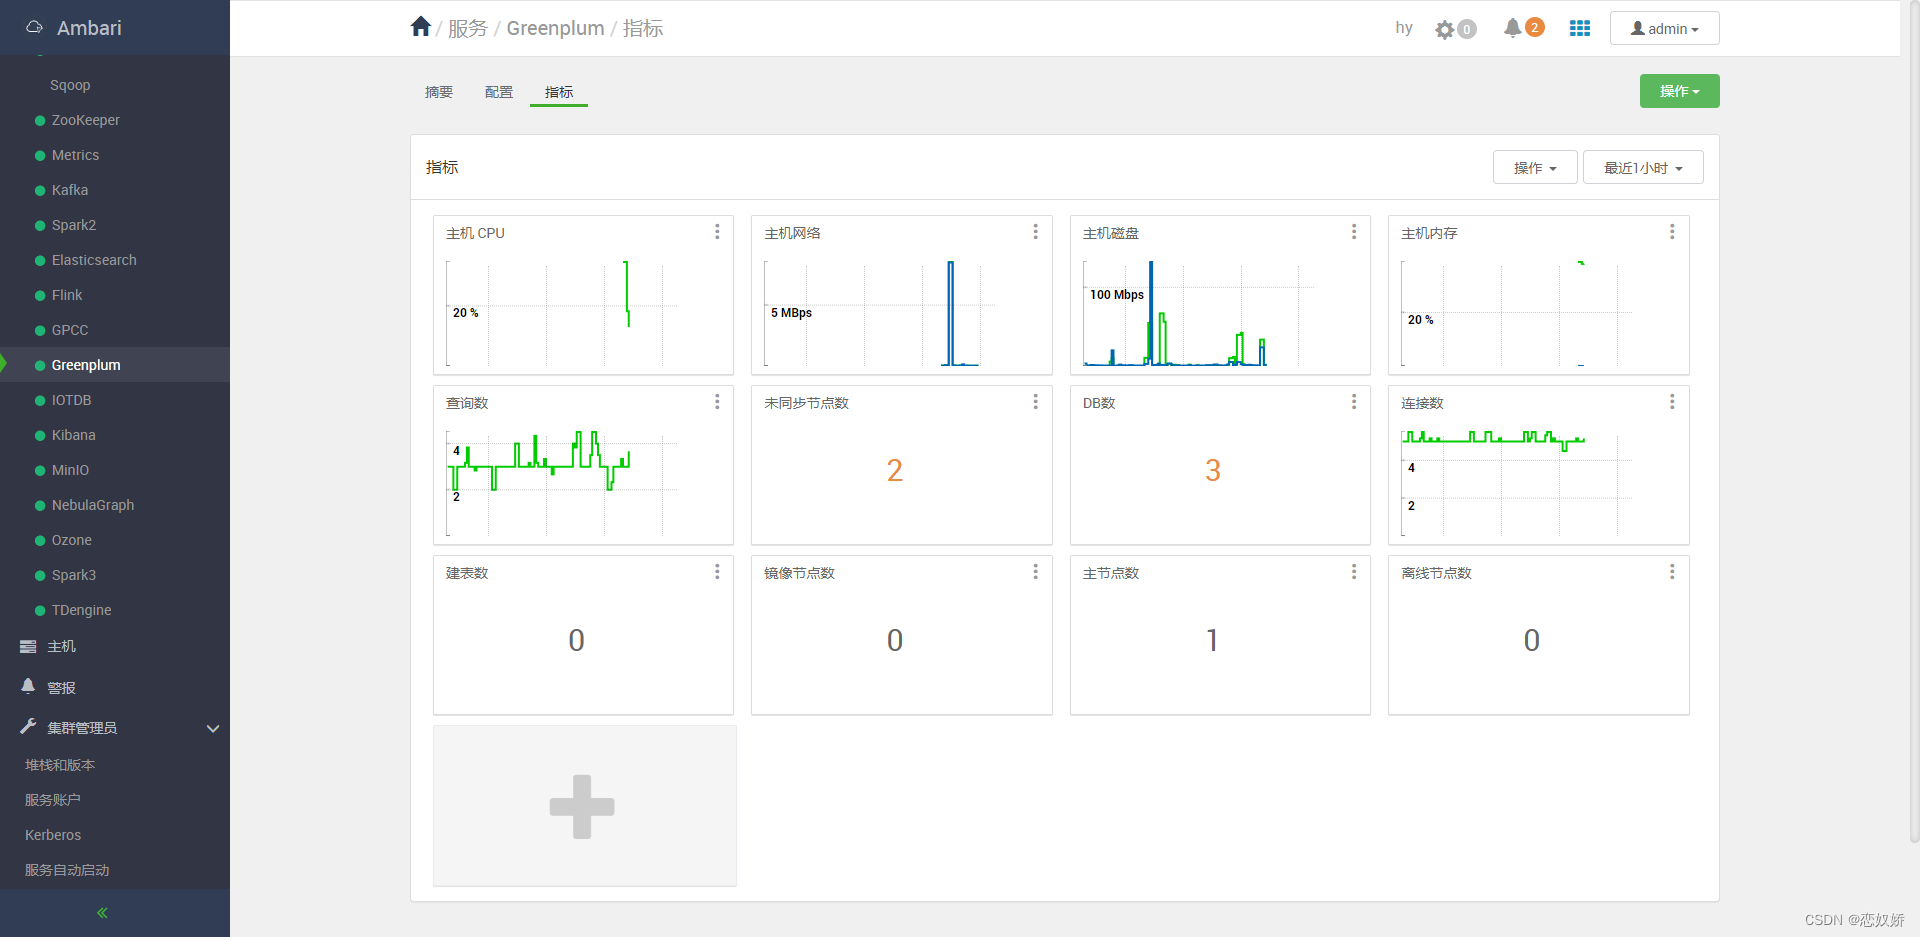Open background operations gear icon
Image resolution: width=1920 pixels, height=937 pixels.
click(x=1445, y=29)
